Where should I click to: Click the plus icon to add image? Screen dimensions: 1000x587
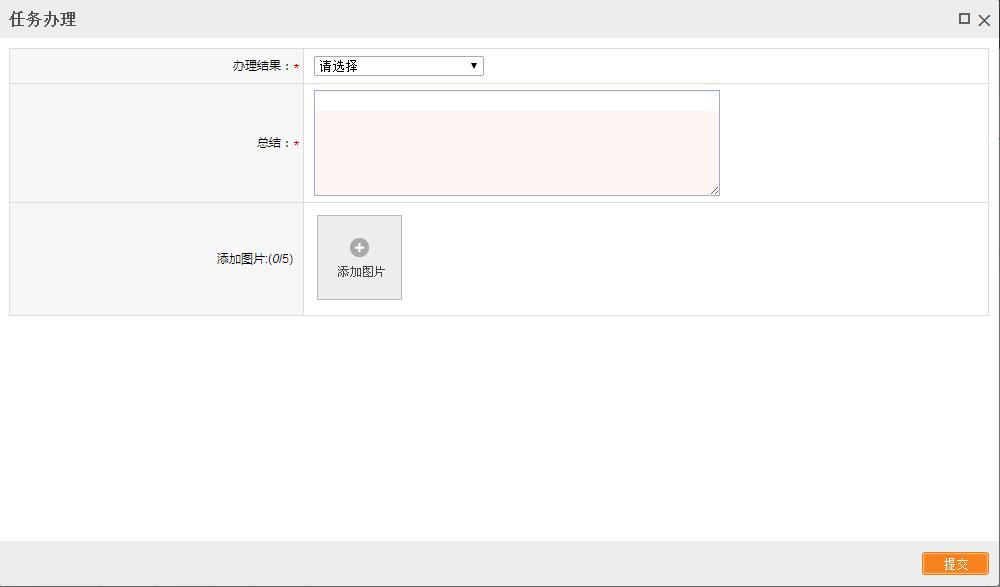pos(359,248)
